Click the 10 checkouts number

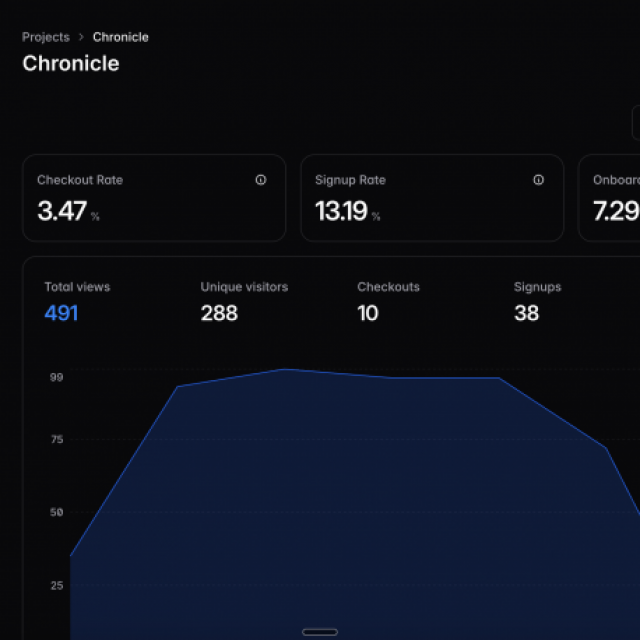tap(368, 313)
